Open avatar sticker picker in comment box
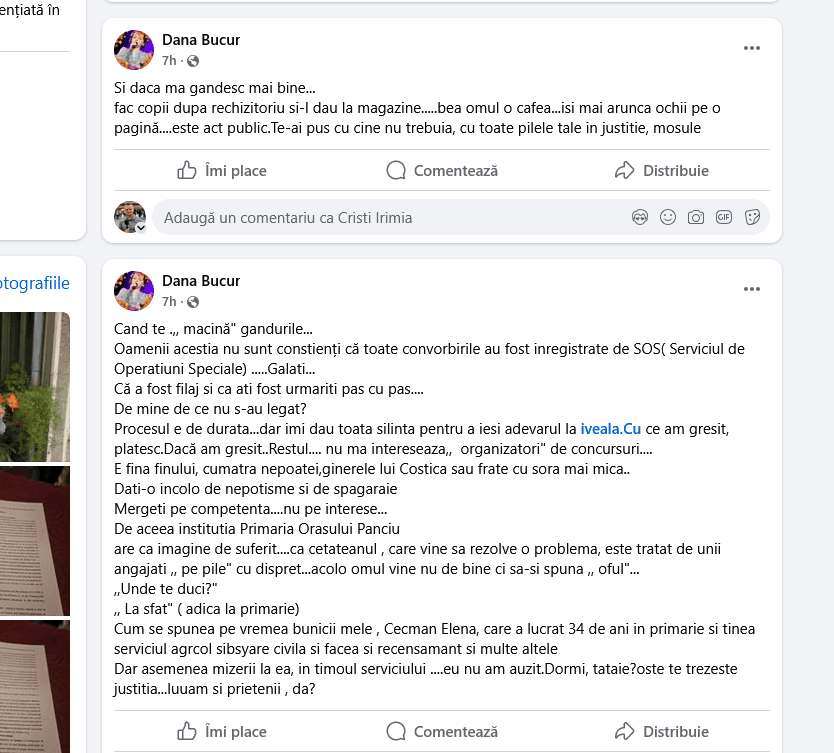Viewport: 834px width, 753px height. click(641, 217)
